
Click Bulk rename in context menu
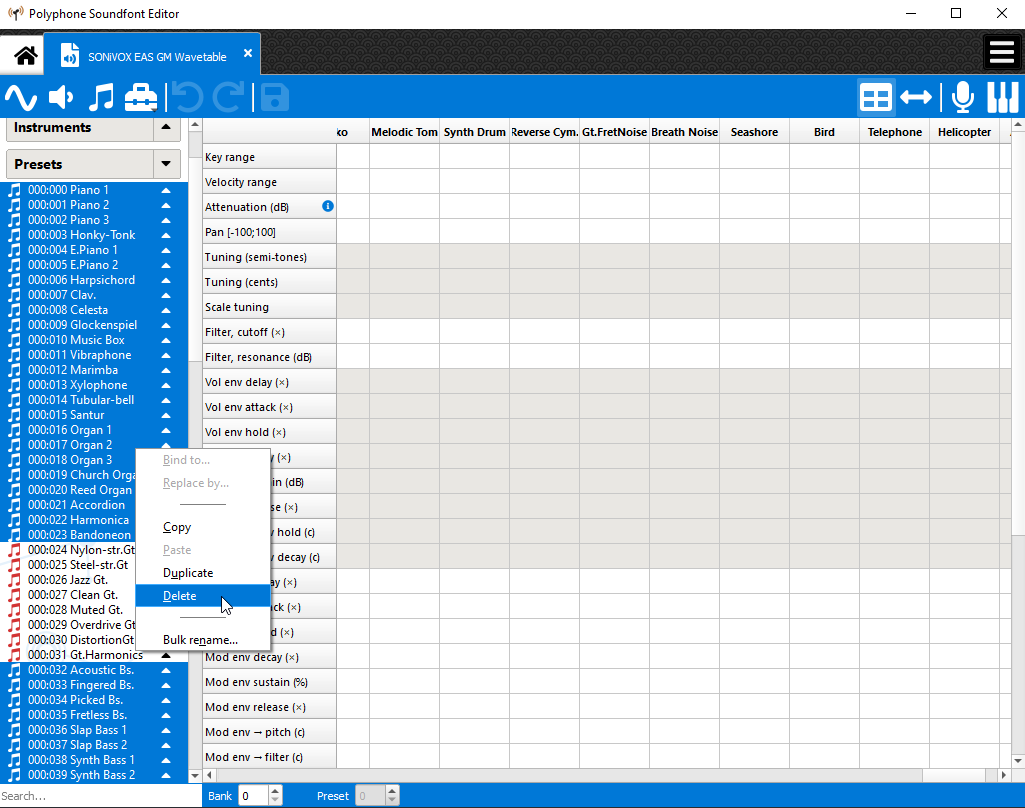coord(200,640)
